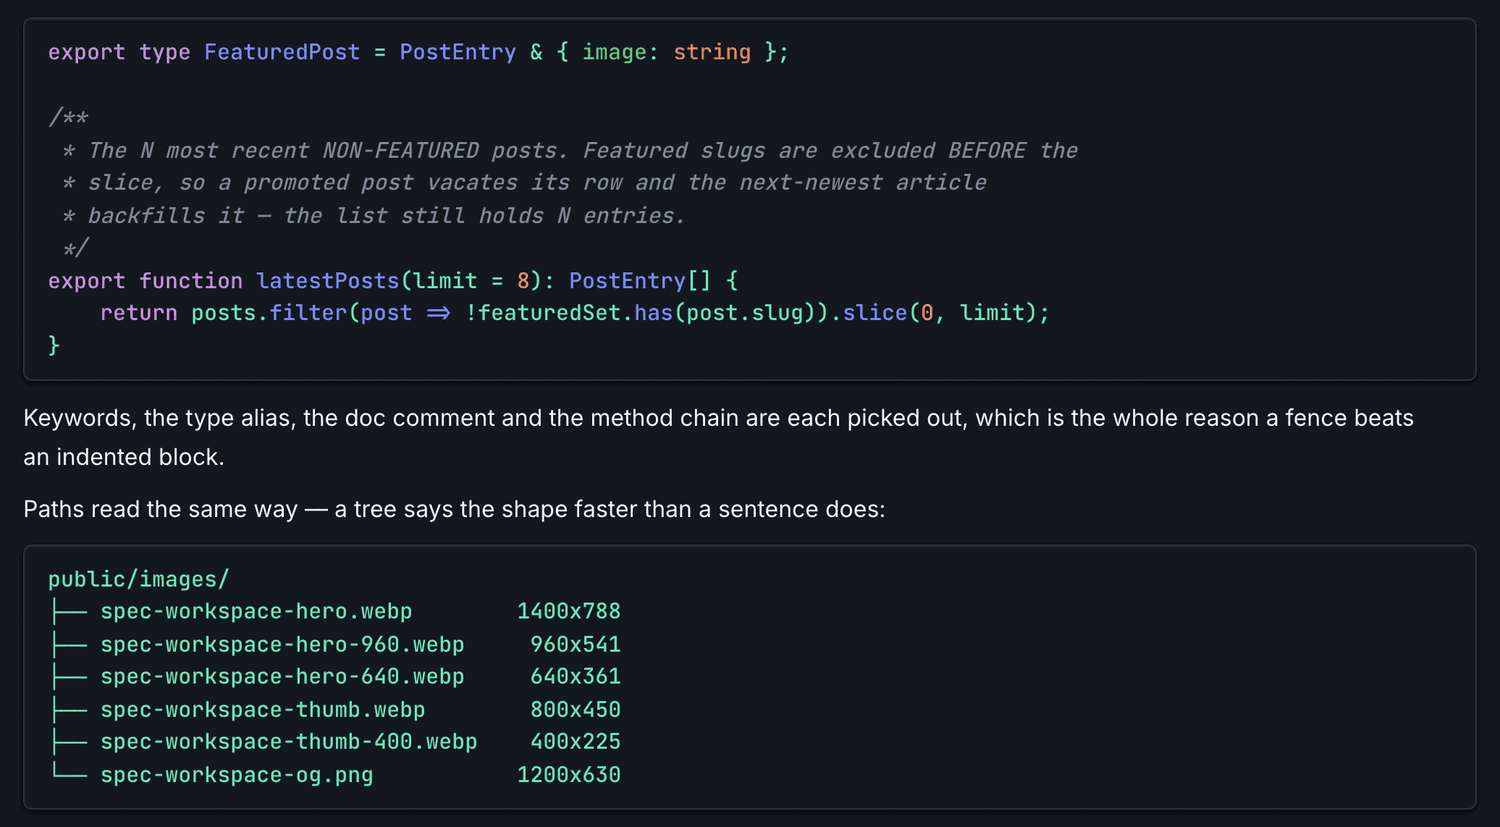
Task: Click the "spec-workspace-hero.webp" file name
Action: click(256, 611)
